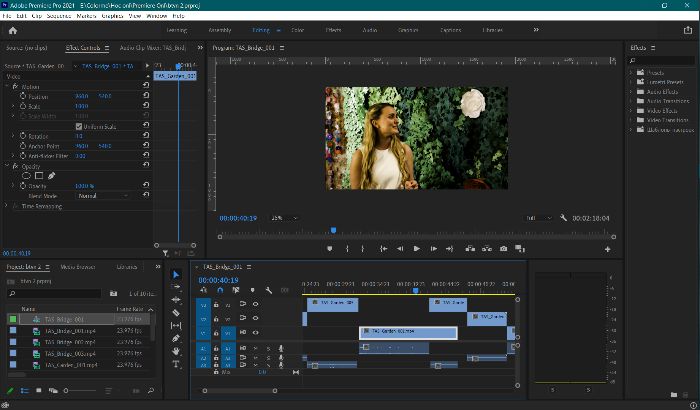Open Program monitor zoom level dropdown

pos(284,218)
